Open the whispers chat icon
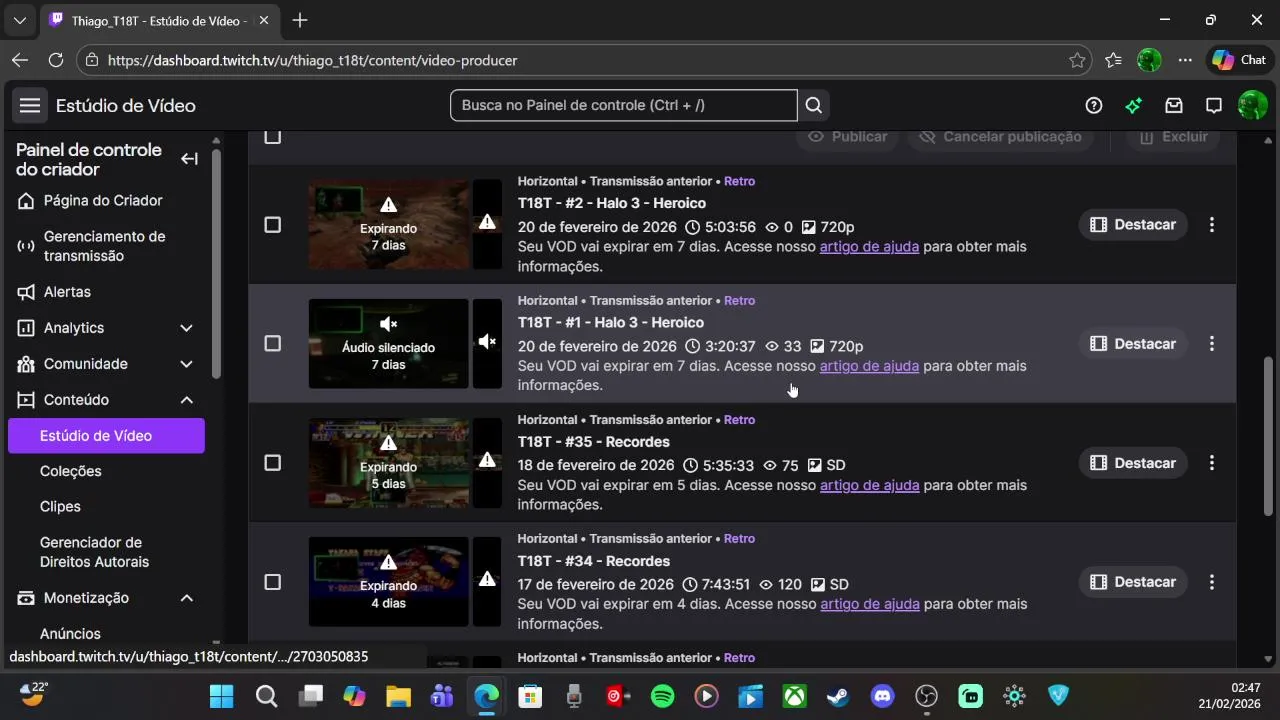Viewport: 1280px width, 720px height. point(1214,105)
